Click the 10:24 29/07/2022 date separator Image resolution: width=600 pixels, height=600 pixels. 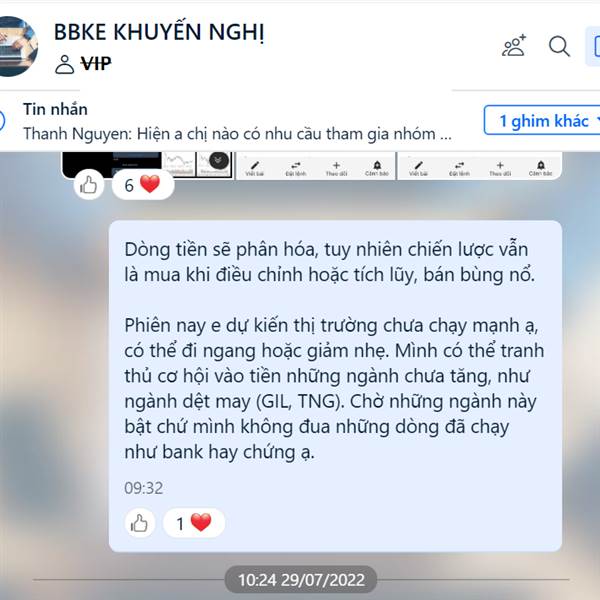[301, 580]
